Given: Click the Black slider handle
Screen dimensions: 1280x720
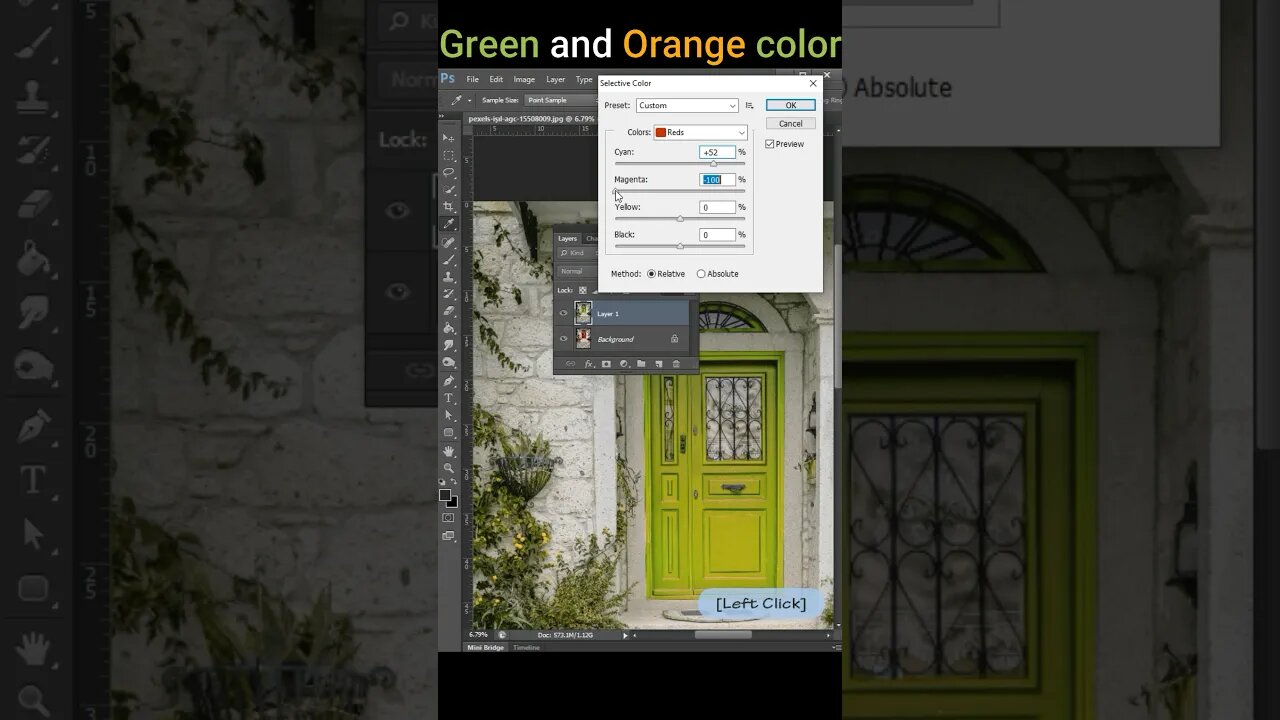Looking at the screenshot, I should tap(680, 245).
